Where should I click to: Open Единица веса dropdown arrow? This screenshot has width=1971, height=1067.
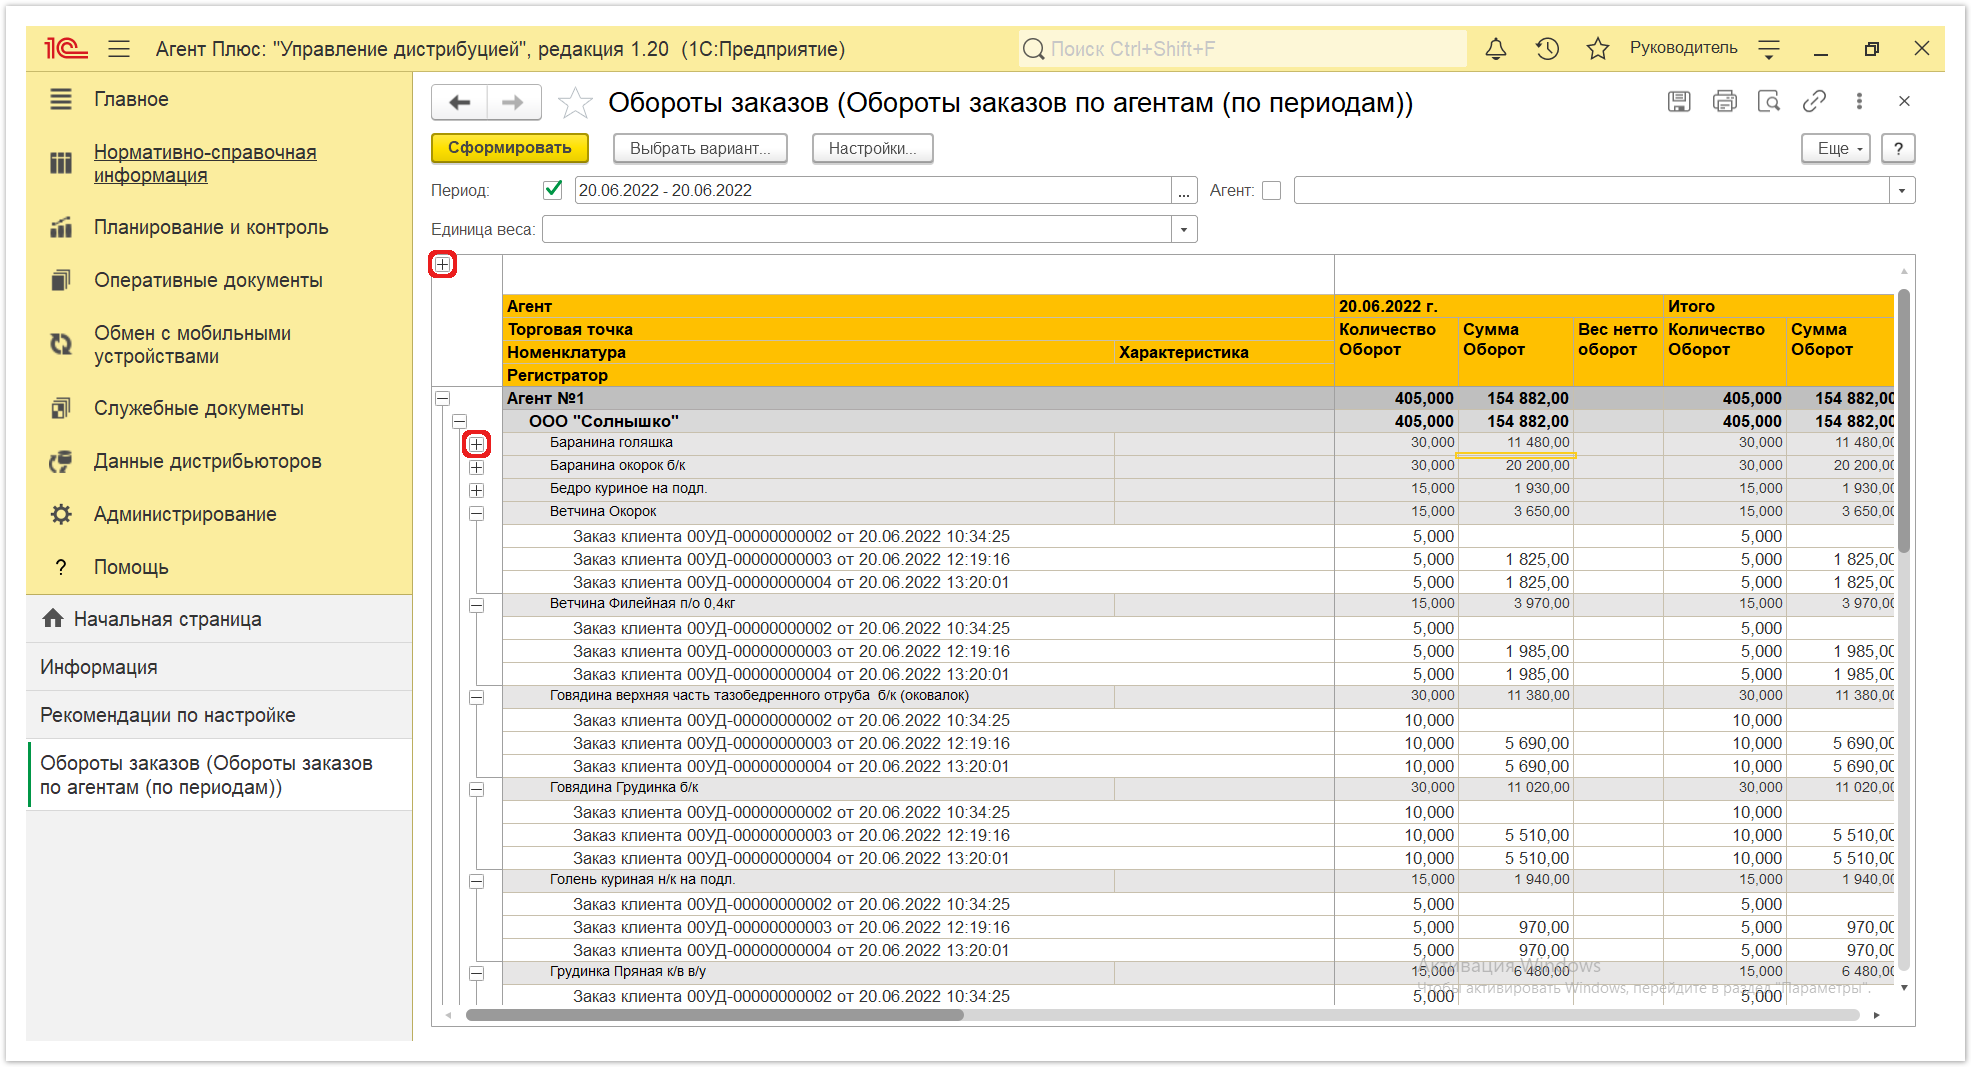pos(1184,229)
